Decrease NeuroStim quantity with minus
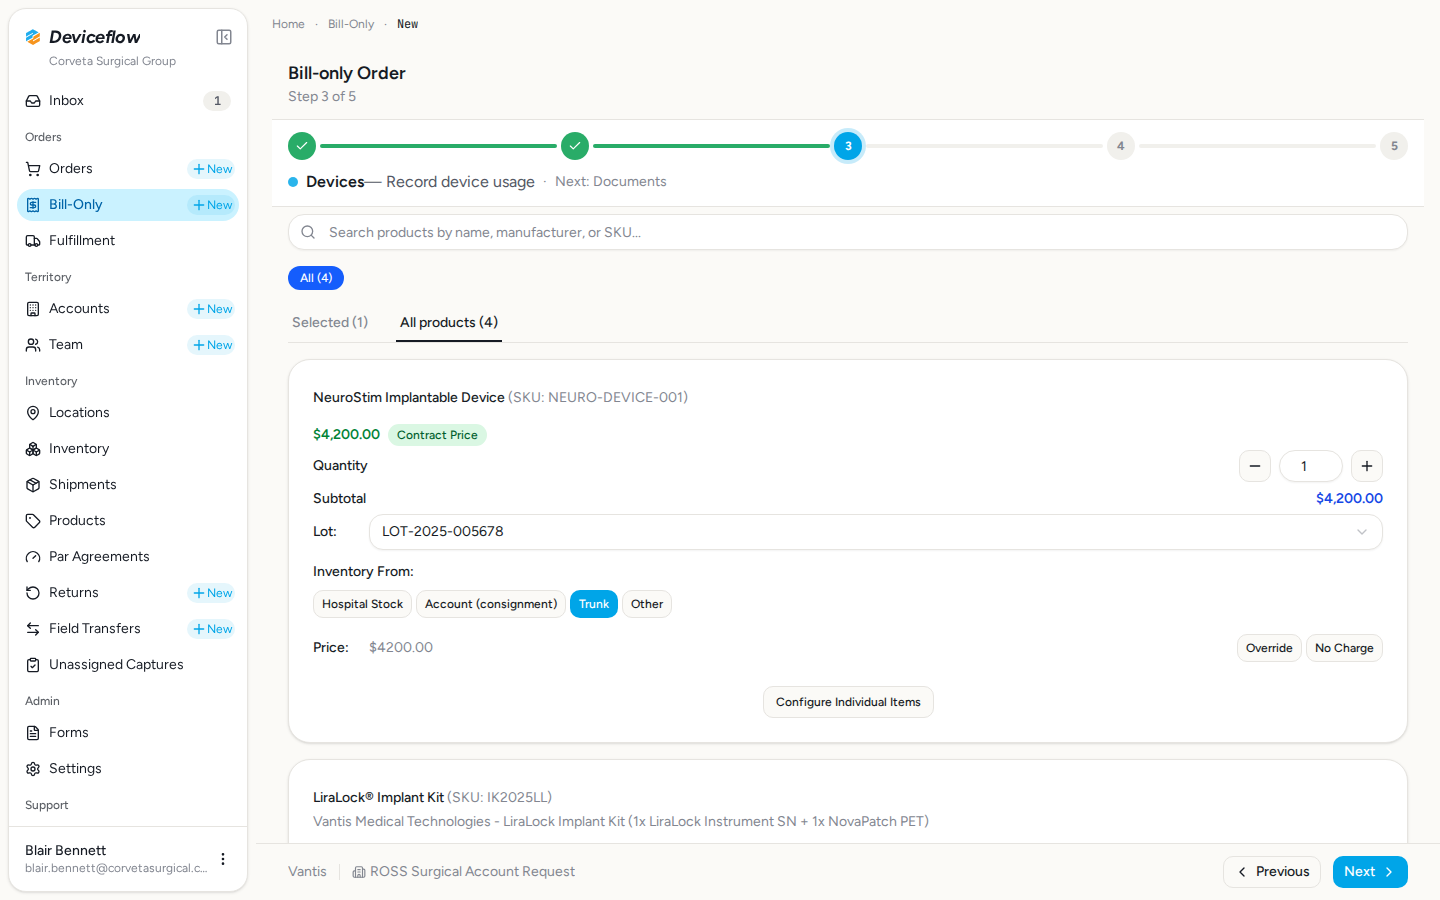This screenshot has height=900, width=1440. click(x=1255, y=466)
